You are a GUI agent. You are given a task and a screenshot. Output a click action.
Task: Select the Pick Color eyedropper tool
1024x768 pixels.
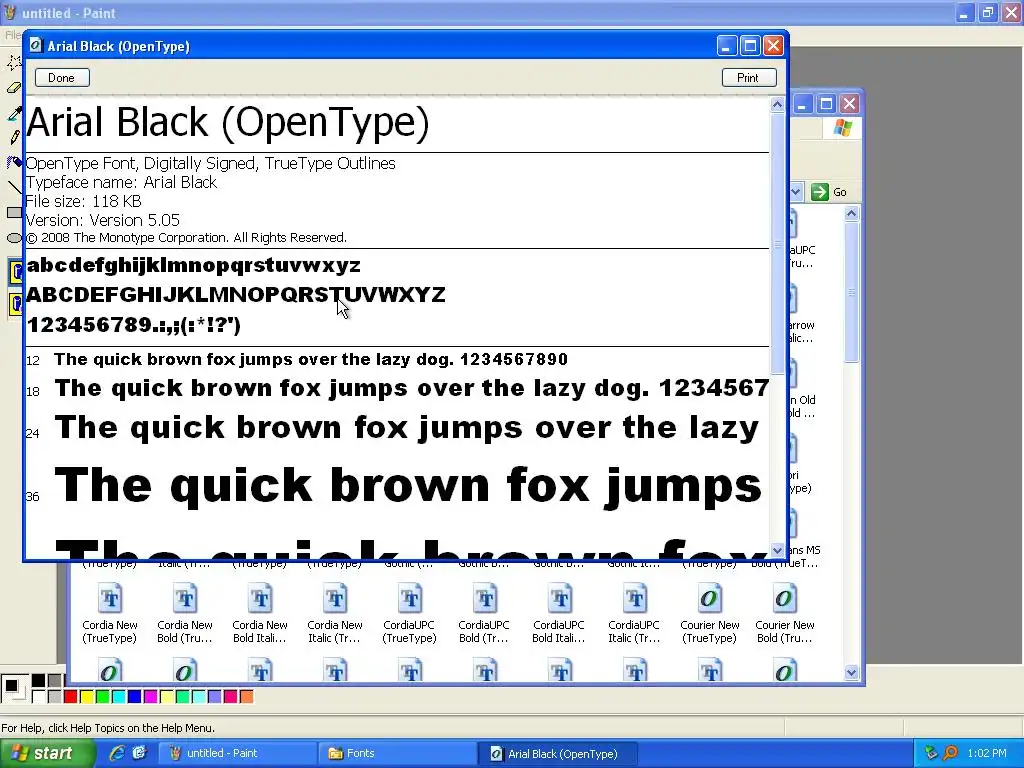13,112
